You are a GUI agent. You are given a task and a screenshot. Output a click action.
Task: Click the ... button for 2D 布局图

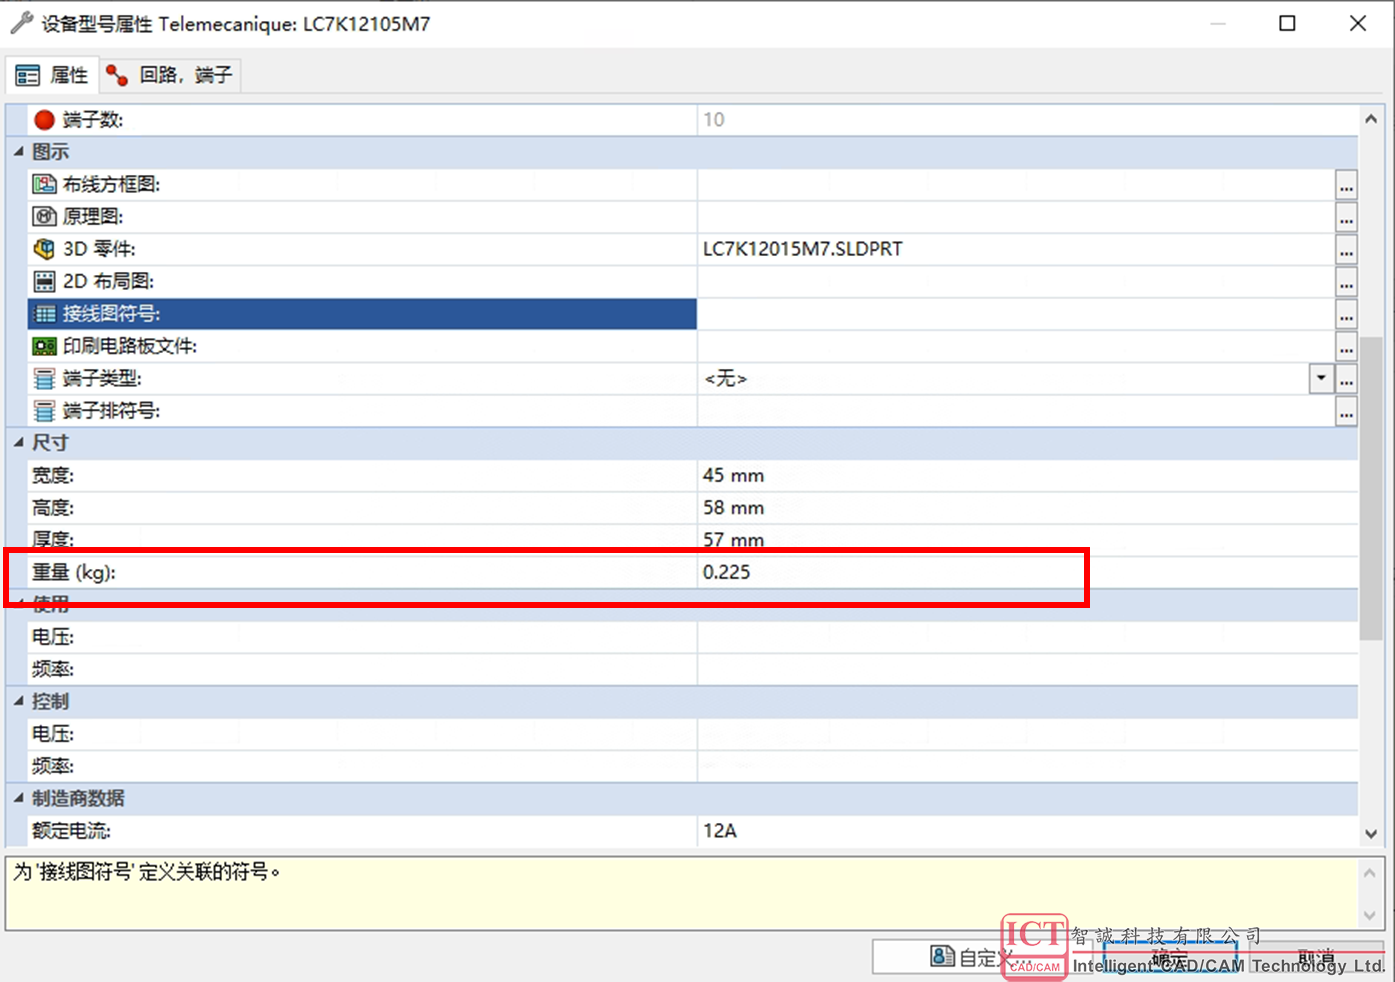[x=1346, y=282]
